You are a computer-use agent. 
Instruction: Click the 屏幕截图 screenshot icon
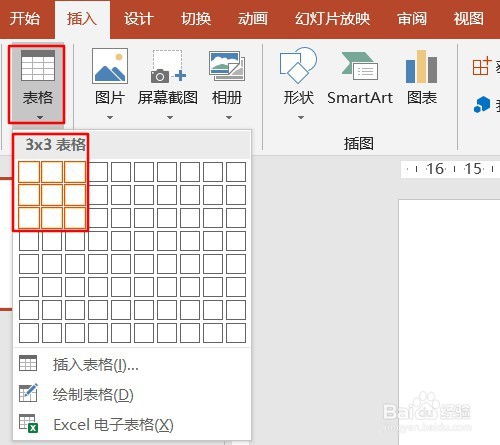168,66
